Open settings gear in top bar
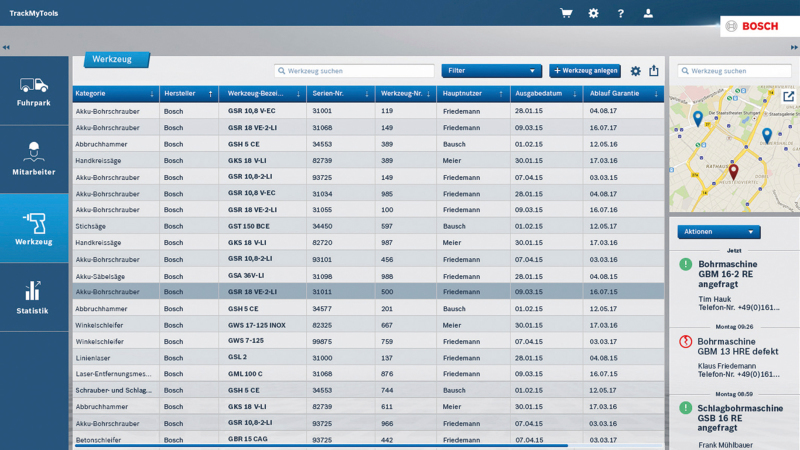 click(x=593, y=13)
